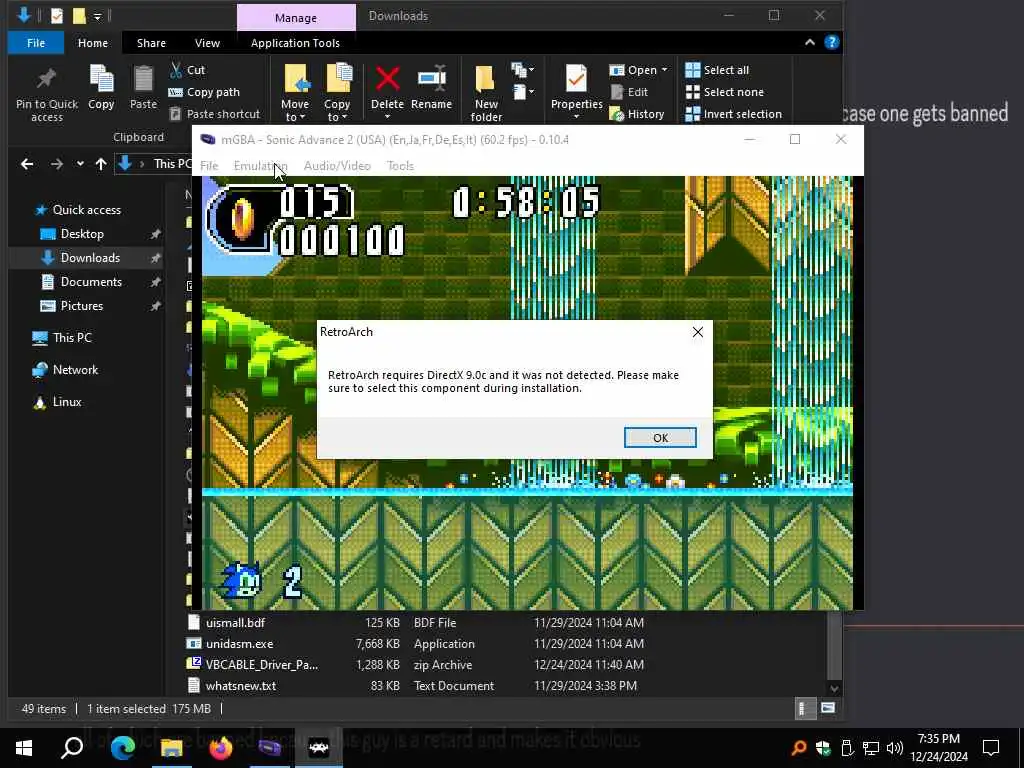Screen dimensions: 1024x768
Task: Open the Application Tools tab
Action: click(x=295, y=43)
